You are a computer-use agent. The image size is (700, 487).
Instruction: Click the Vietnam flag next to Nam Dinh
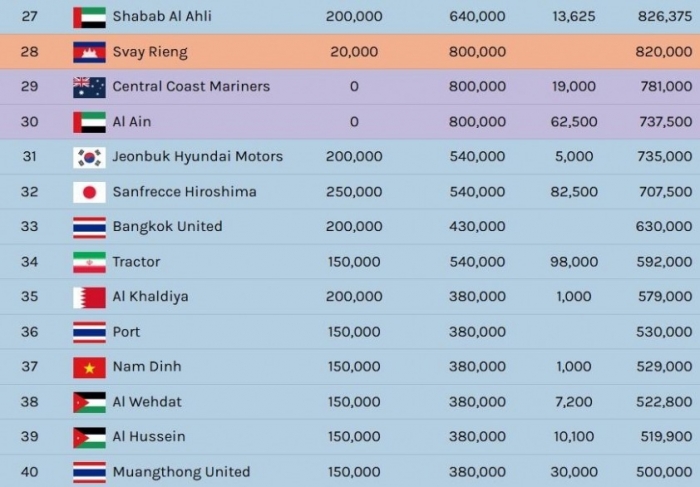(89, 367)
